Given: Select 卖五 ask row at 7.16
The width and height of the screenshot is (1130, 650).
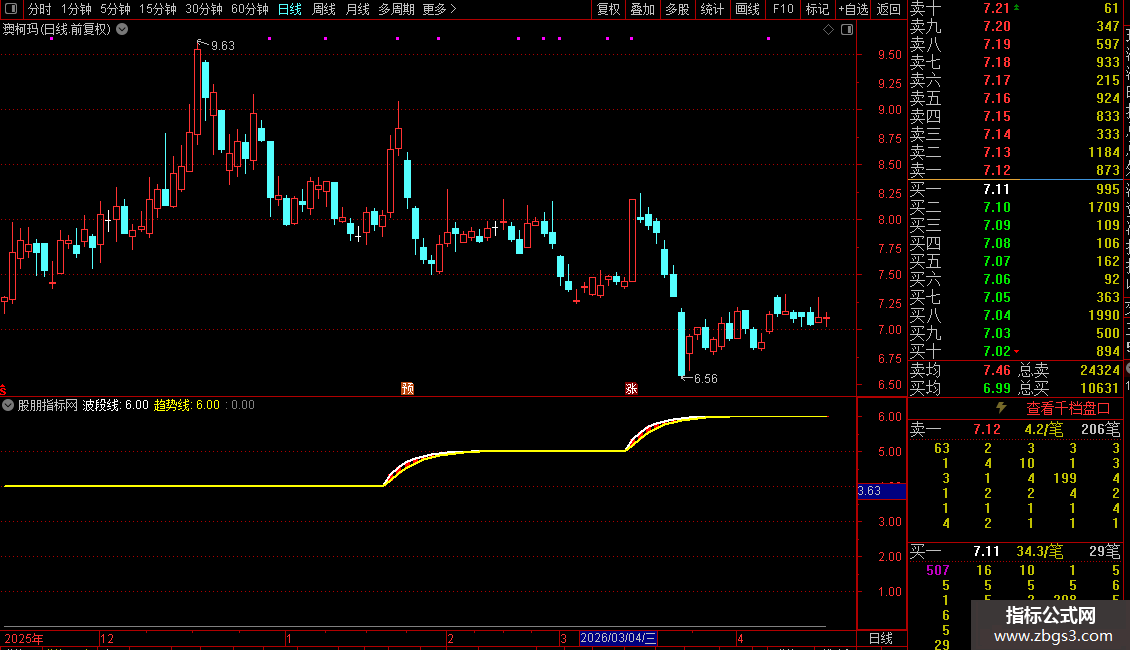Looking at the screenshot, I should [1015, 98].
